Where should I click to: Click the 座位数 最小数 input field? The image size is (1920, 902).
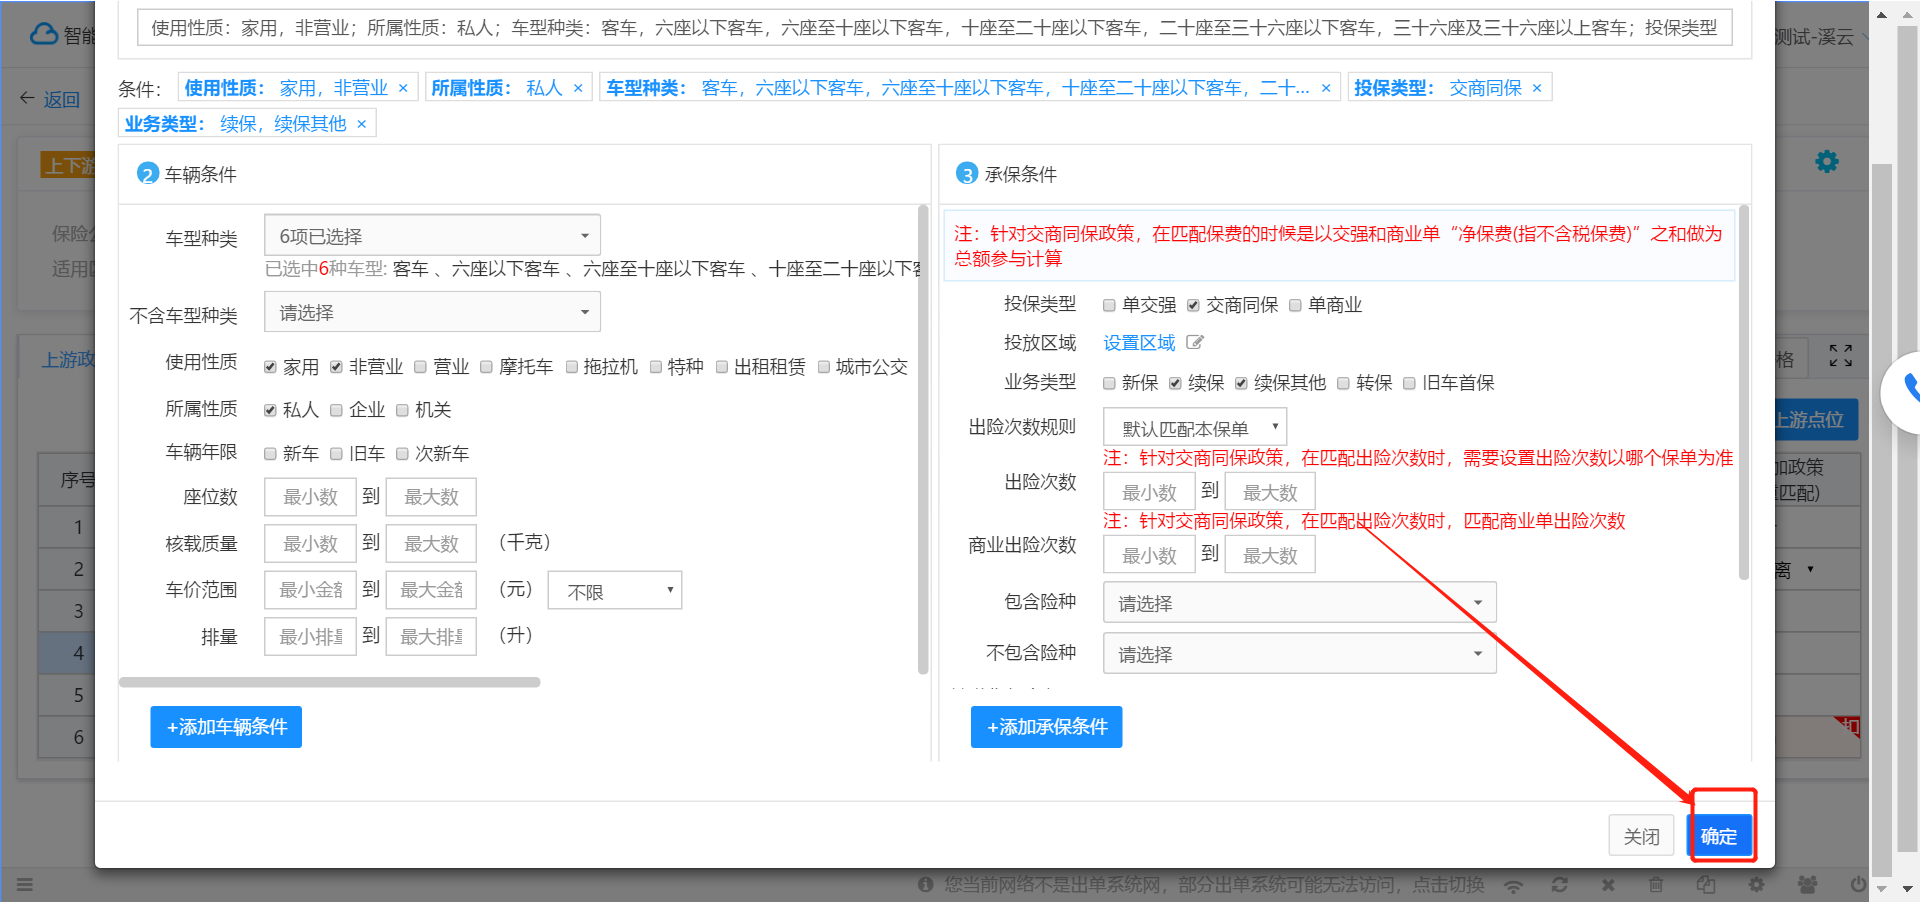pyautogui.click(x=310, y=497)
